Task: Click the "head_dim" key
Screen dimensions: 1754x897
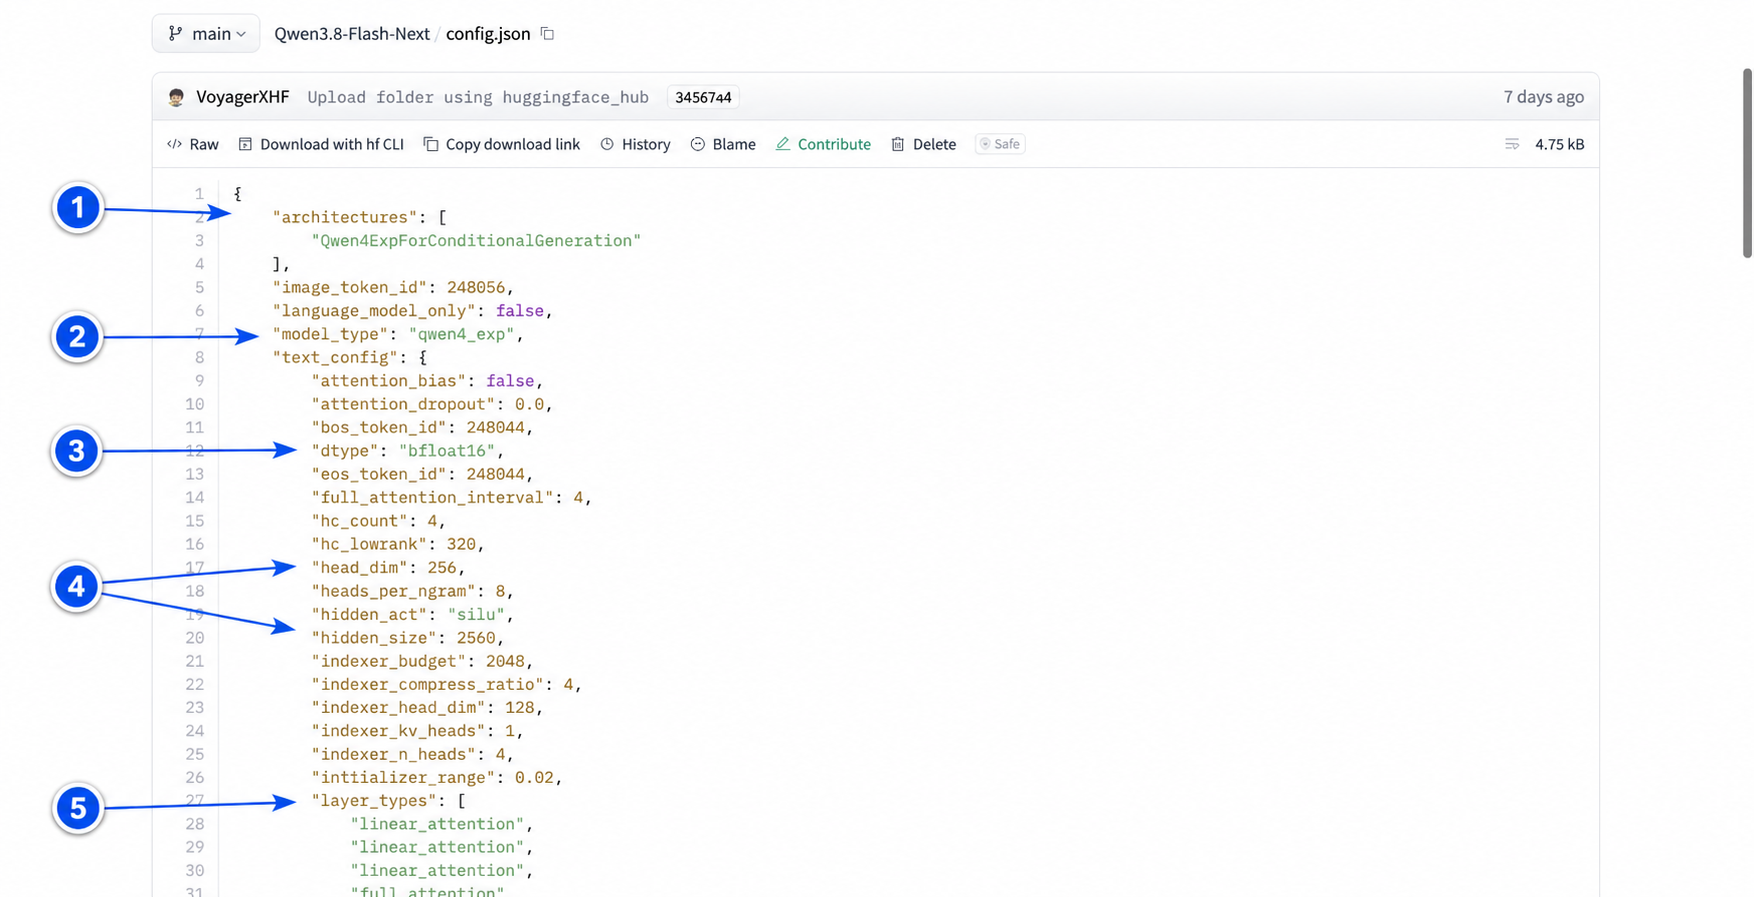Action: tap(360, 568)
